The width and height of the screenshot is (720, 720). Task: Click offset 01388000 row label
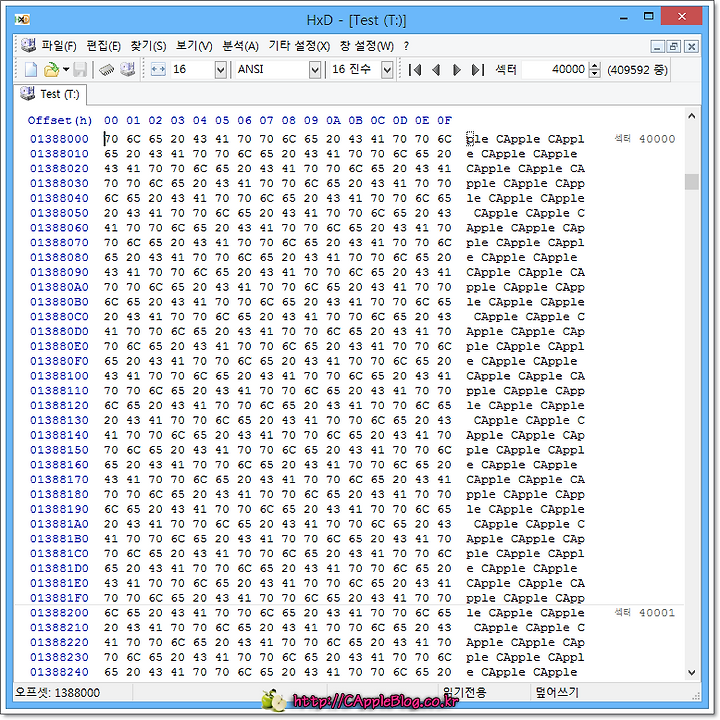click(x=59, y=139)
